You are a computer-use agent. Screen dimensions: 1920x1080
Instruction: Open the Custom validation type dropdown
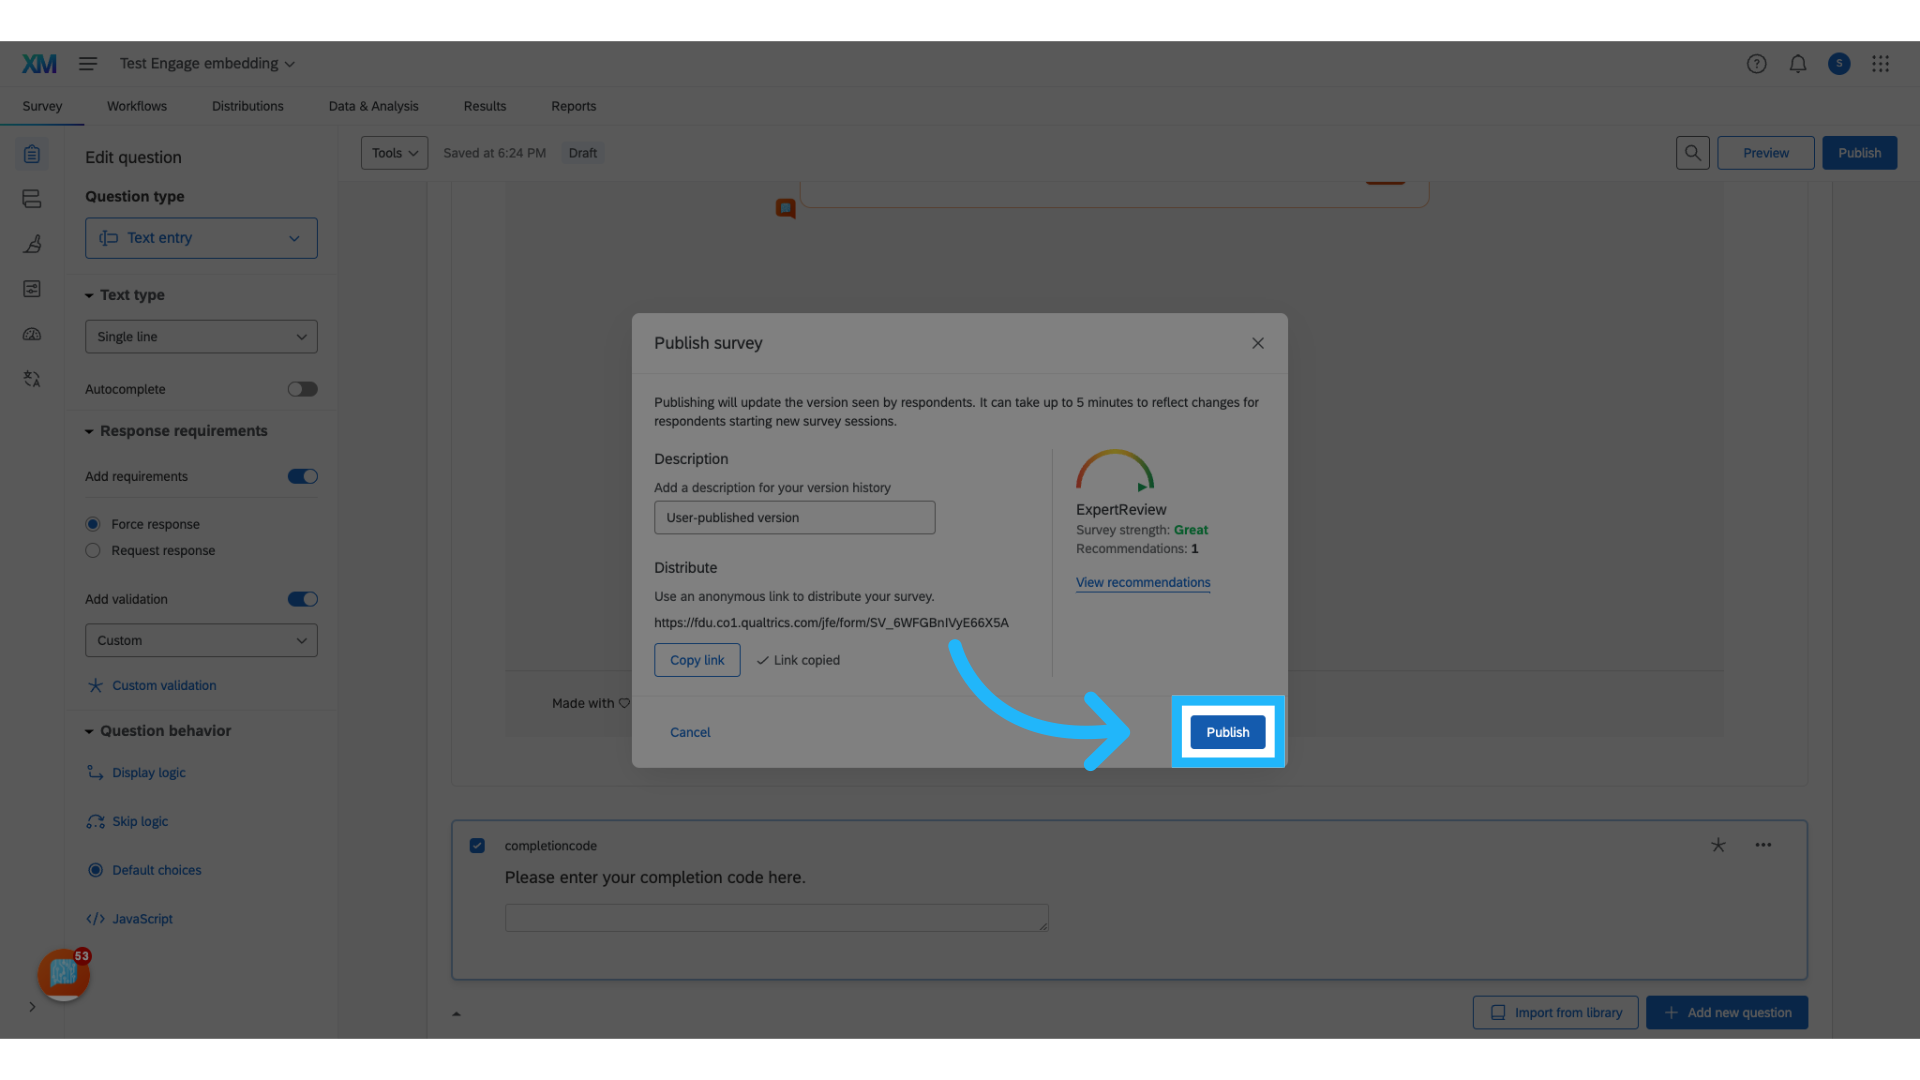point(201,641)
